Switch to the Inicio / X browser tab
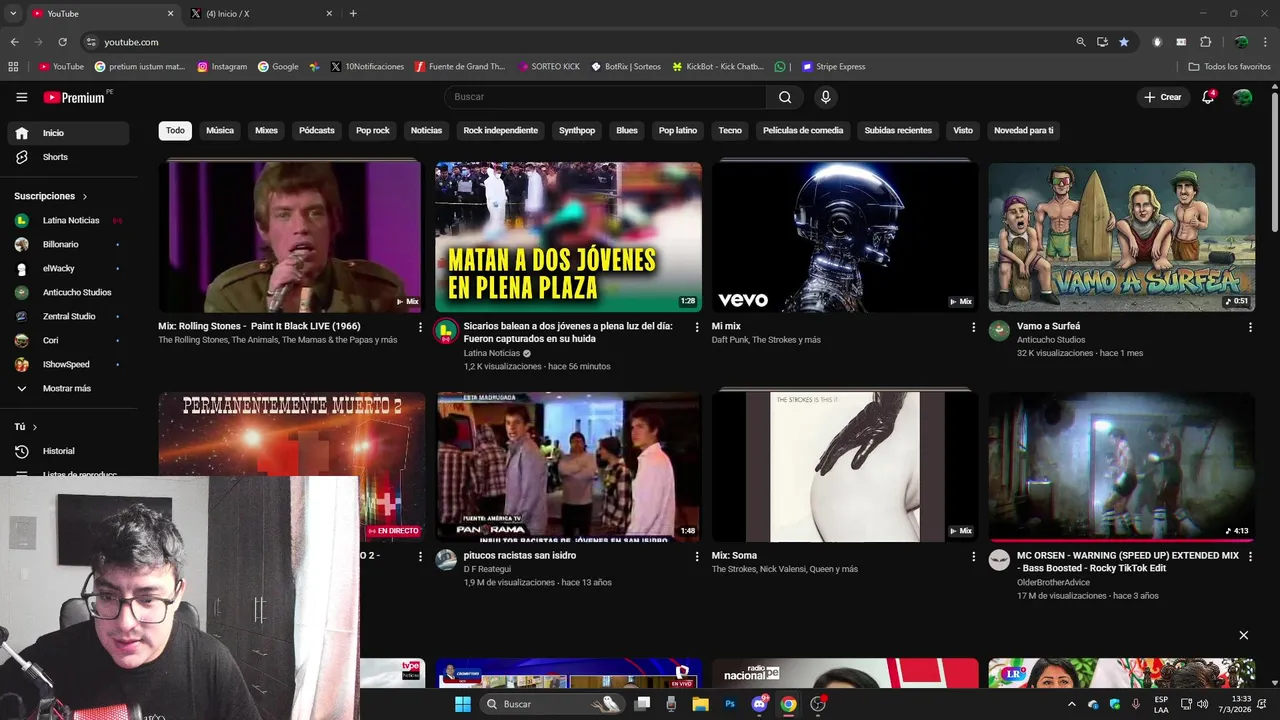This screenshot has width=1280, height=720. pos(260,14)
